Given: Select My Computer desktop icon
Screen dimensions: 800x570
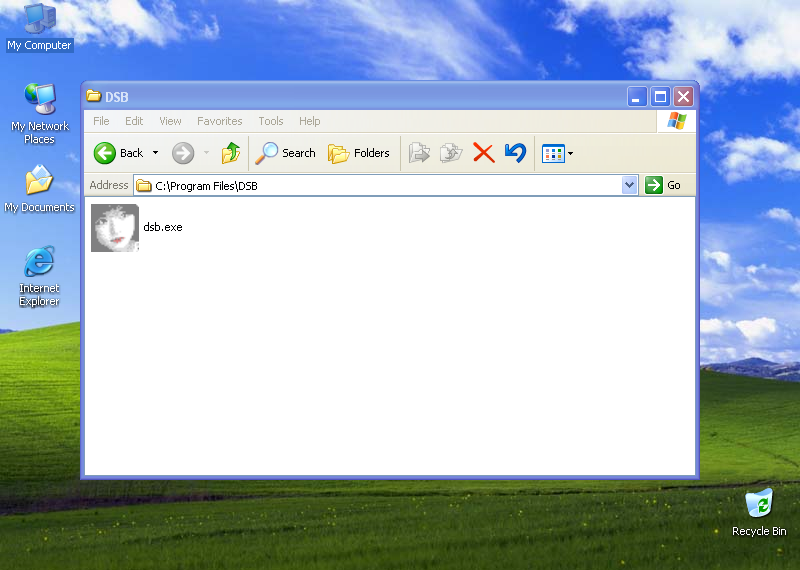Looking at the screenshot, I should click(x=40, y=27).
